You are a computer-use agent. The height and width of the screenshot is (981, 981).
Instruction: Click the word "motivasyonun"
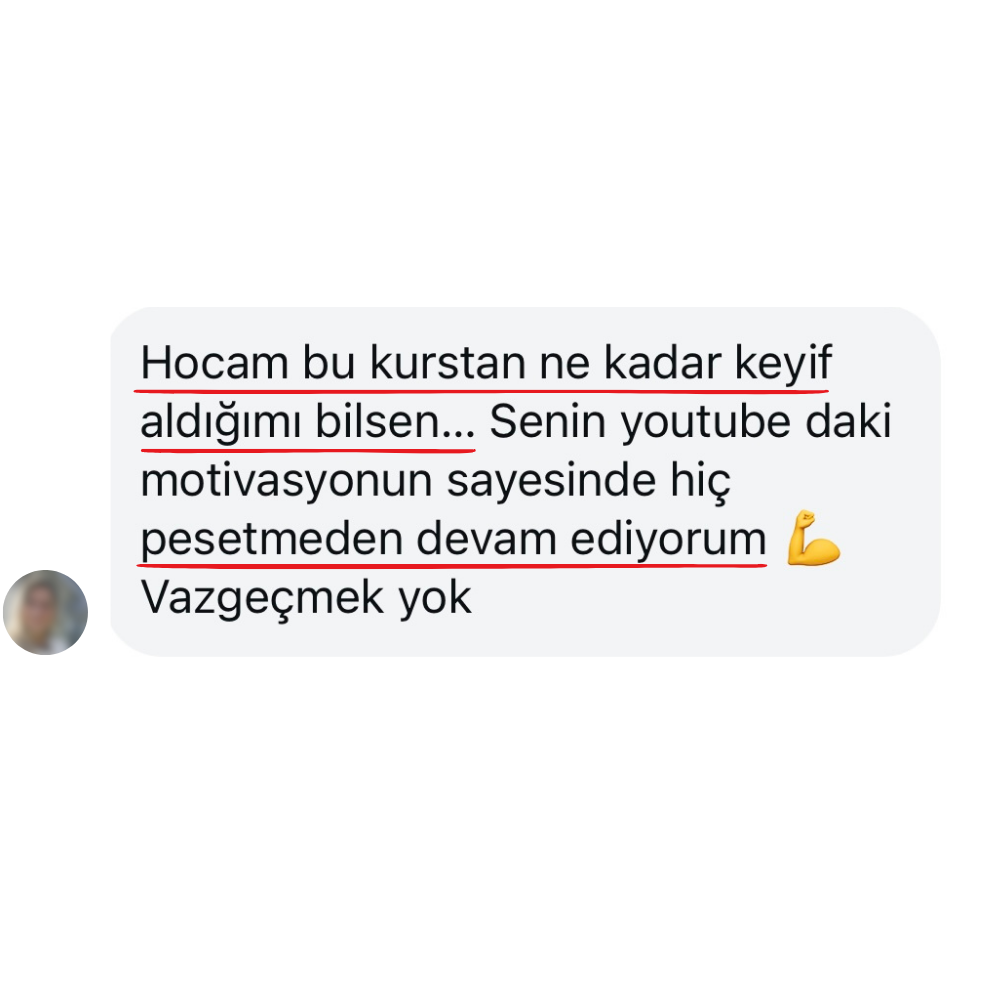pyautogui.click(x=287, y=480)
